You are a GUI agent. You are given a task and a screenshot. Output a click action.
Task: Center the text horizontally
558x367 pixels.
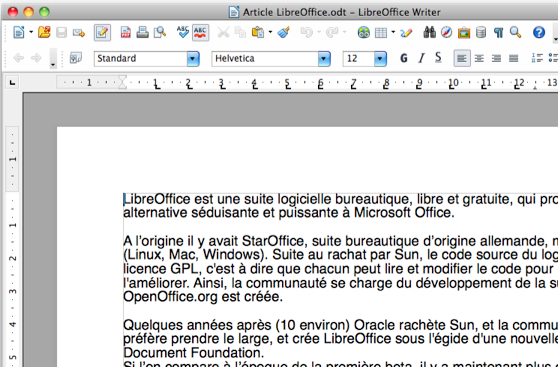coord(479,58)
